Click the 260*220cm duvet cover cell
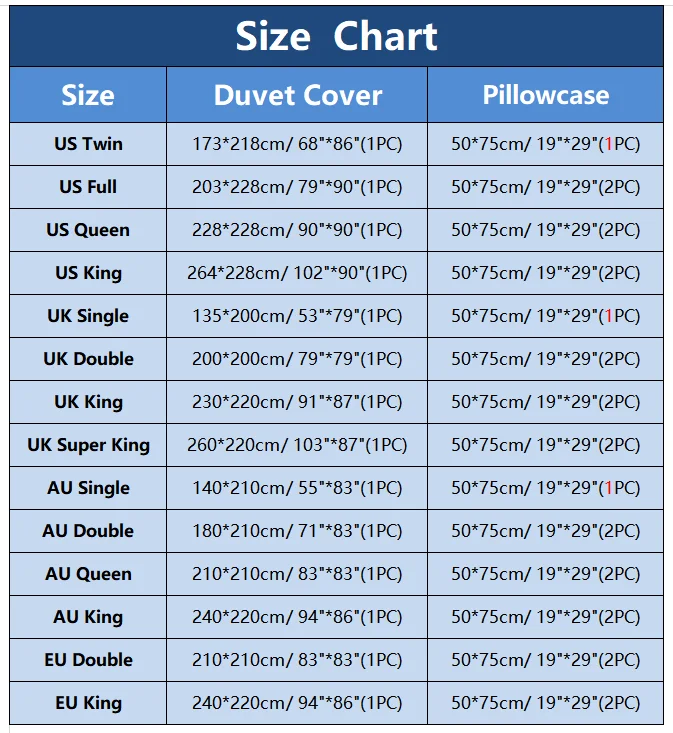Viewport: 673px width, 733px height. click(x=297, y=445)
